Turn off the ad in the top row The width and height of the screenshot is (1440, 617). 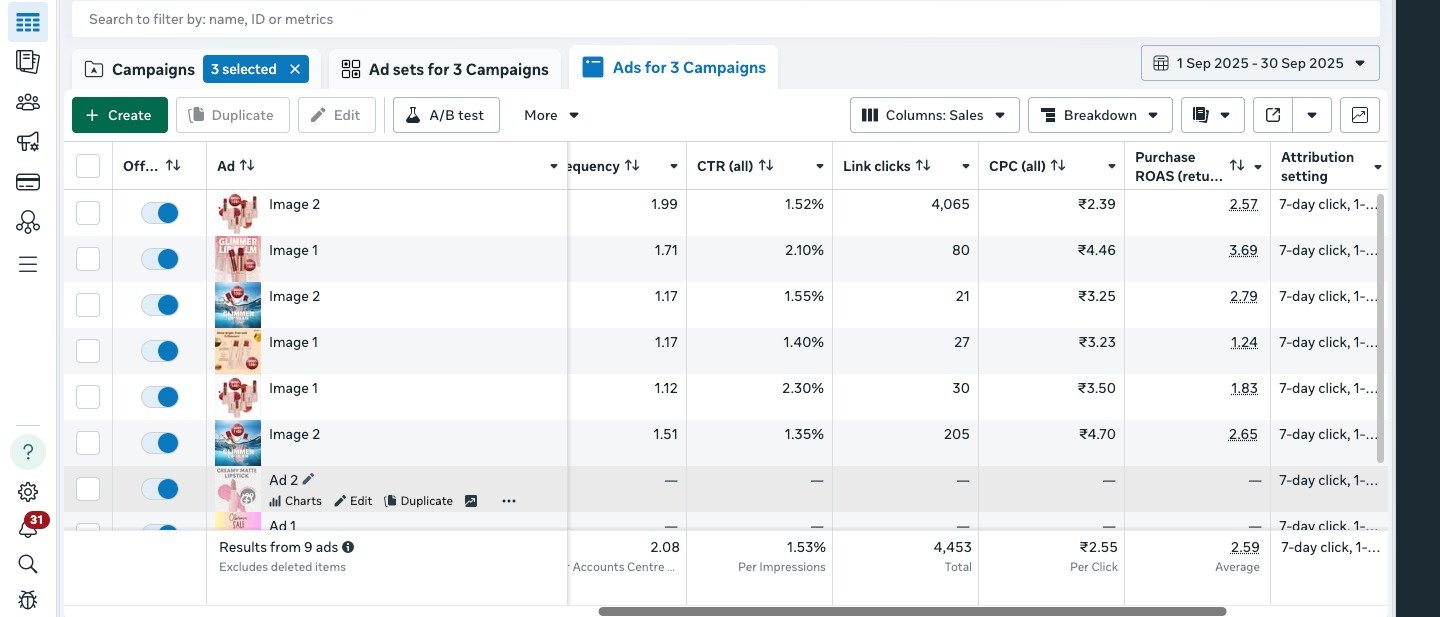(160, 212)
